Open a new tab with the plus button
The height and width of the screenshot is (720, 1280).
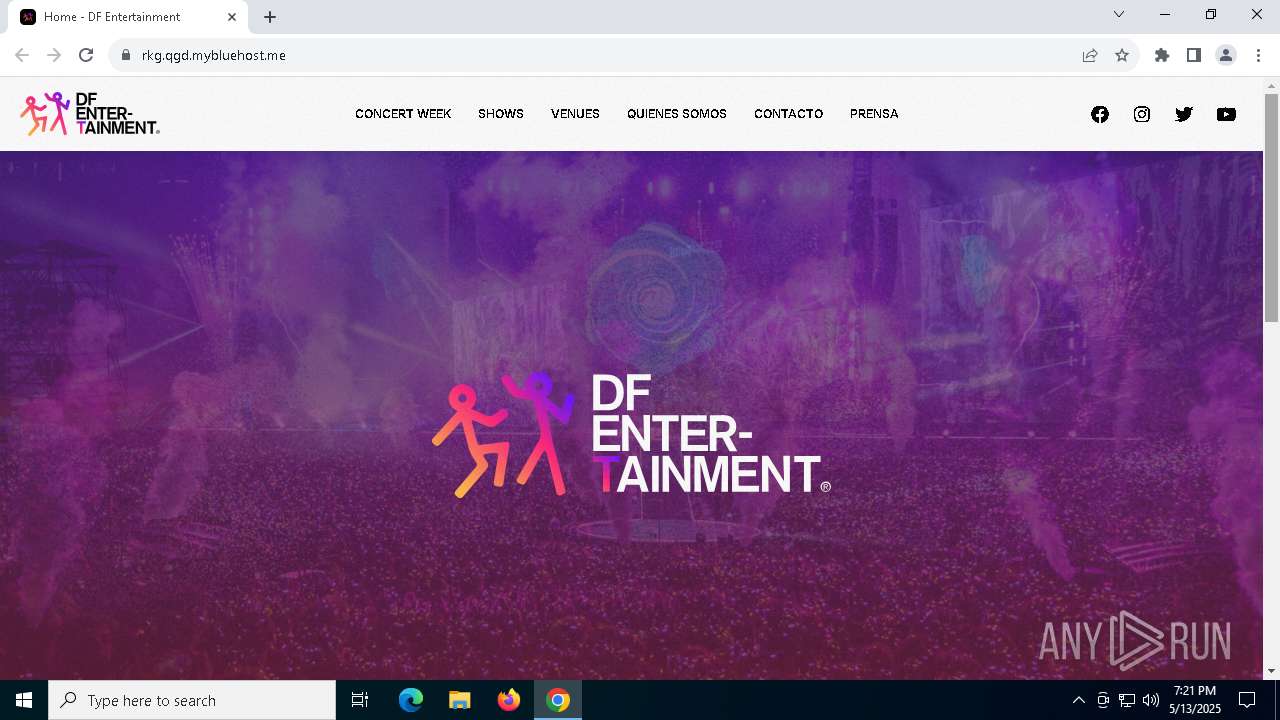click(270, 17)
